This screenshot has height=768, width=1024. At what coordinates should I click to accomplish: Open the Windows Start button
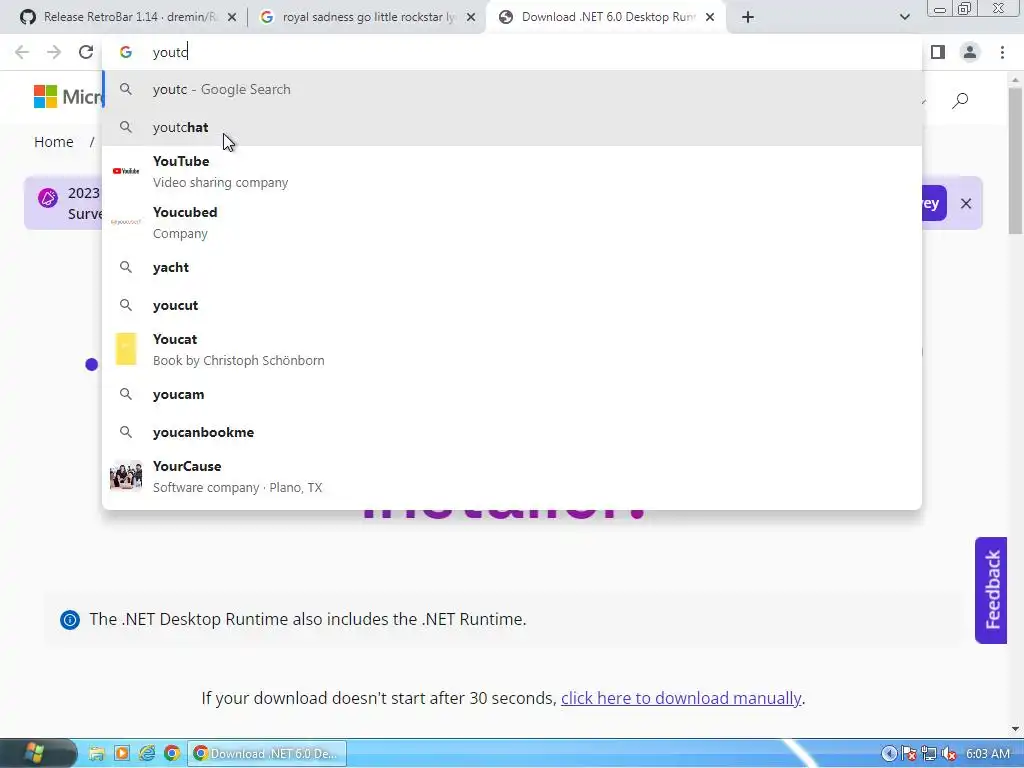pos(34,753)
